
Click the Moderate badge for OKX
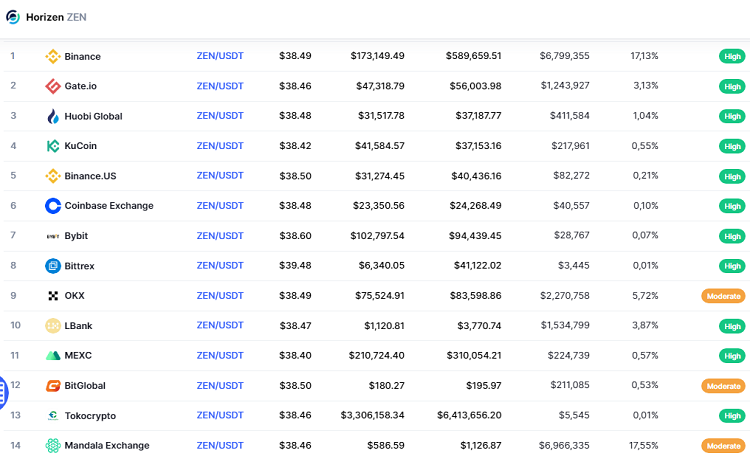(722, 296)
